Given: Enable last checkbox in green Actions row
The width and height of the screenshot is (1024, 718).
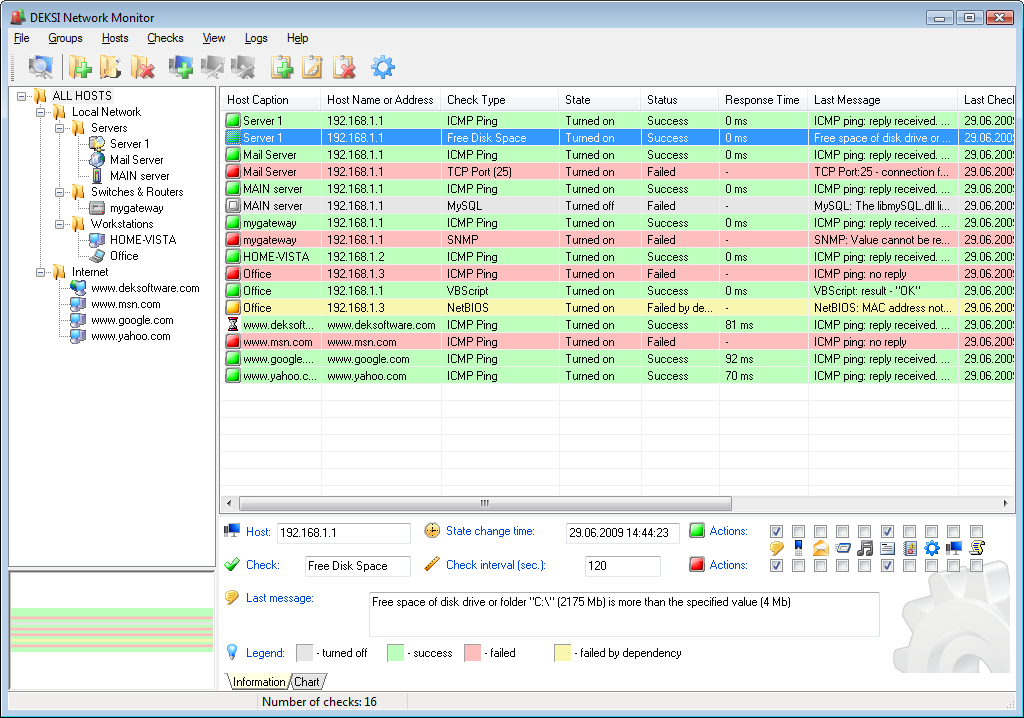Looking at the screenshot, I should pos(976,531).
